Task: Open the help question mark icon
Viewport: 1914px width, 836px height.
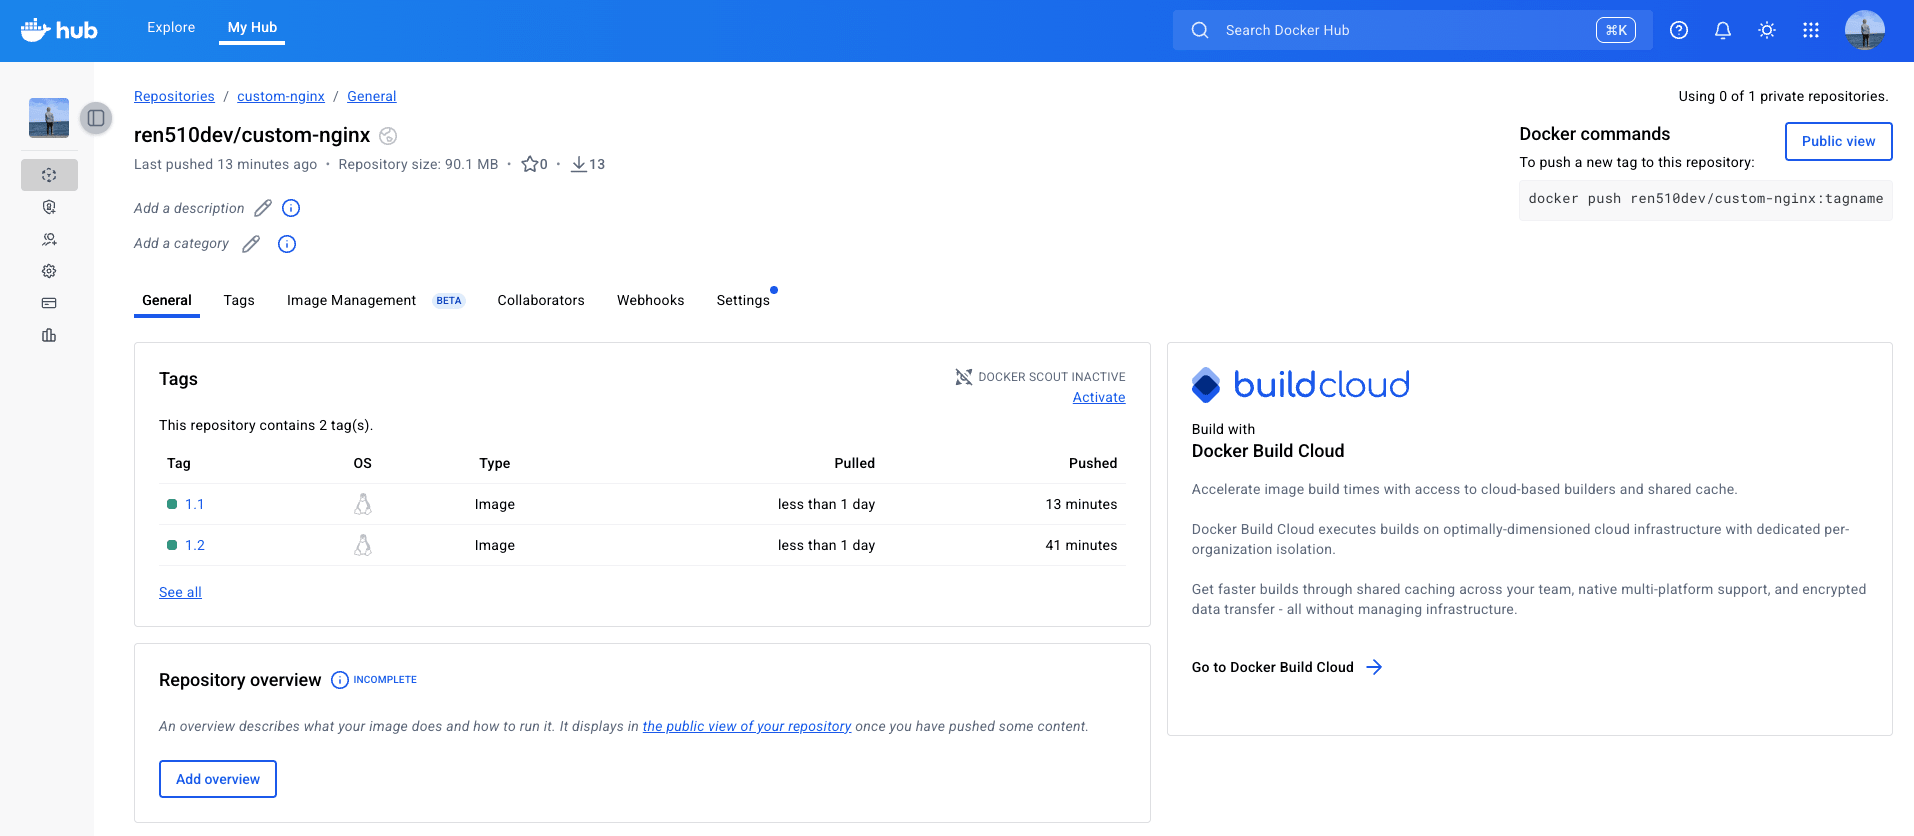Action: pos(1679,30)
